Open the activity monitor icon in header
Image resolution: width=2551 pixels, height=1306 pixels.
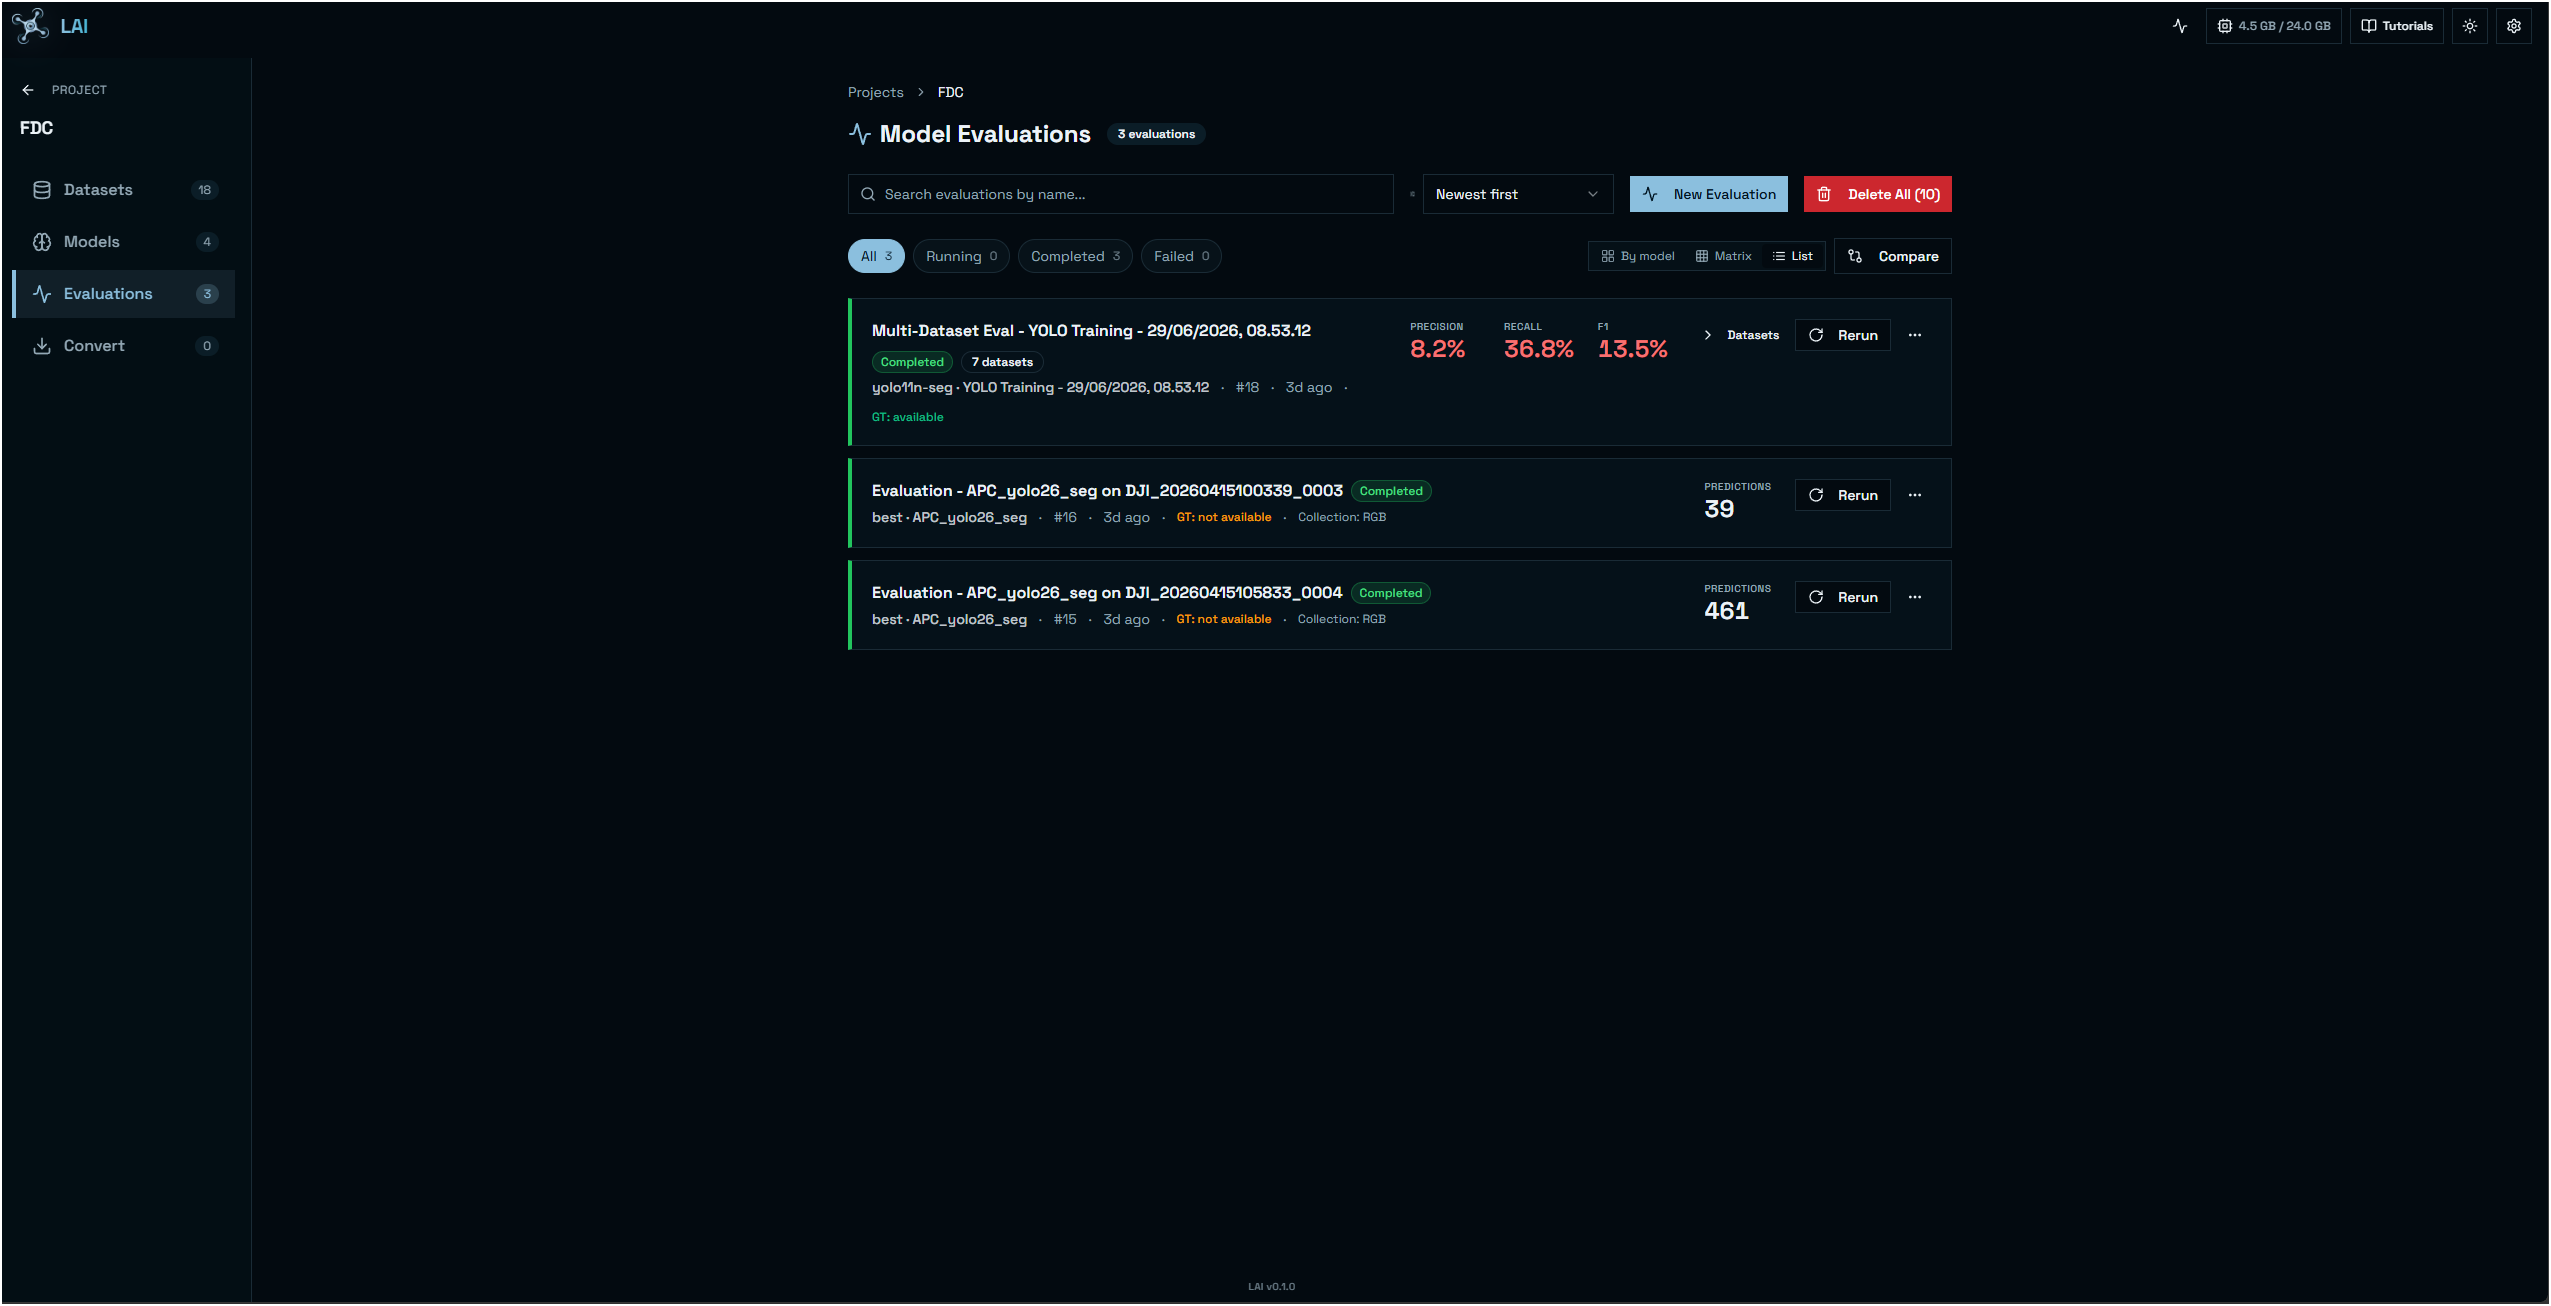(x=2180, y=26)
